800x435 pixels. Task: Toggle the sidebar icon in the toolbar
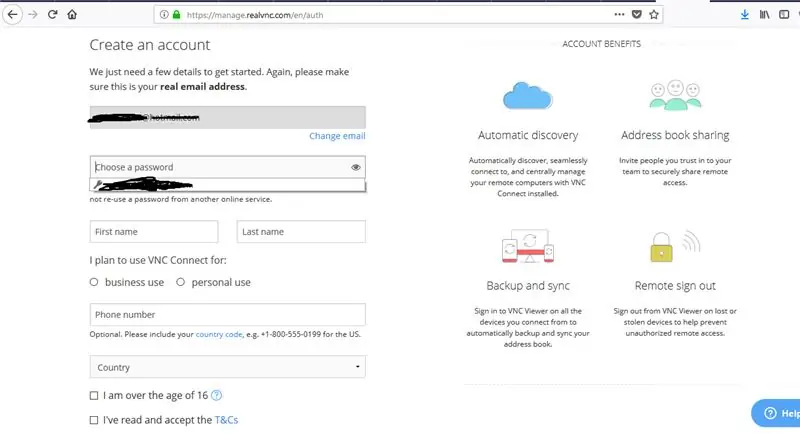(784, 14)
